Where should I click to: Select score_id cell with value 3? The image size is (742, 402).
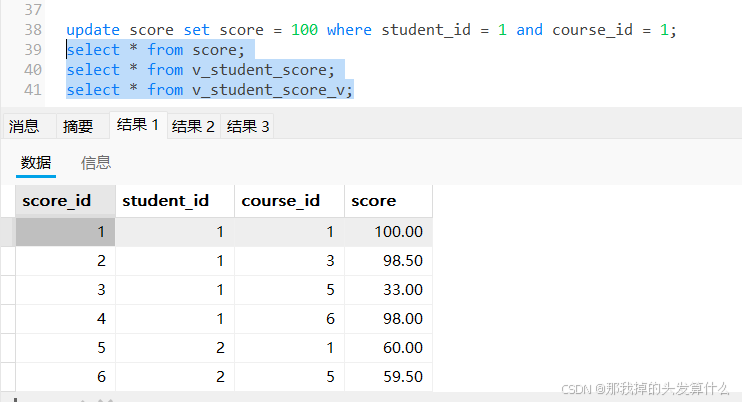66,289
